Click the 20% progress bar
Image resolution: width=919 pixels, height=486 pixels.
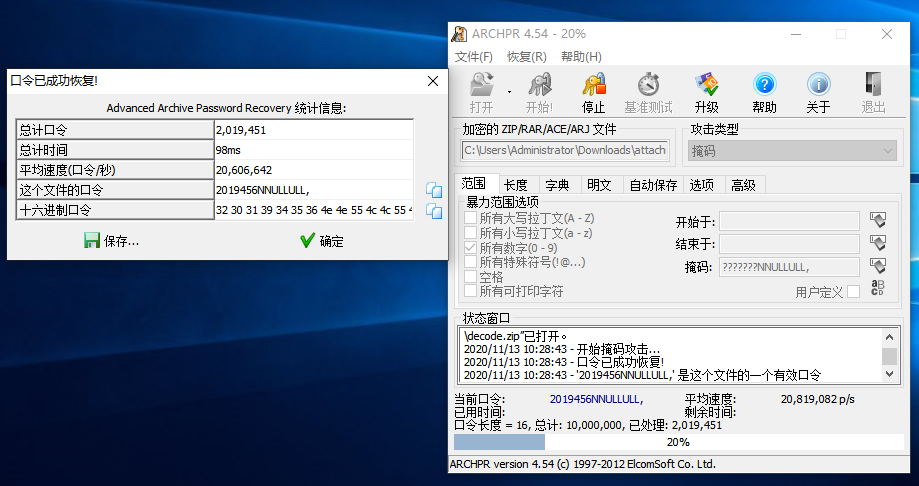click(679, 442)
